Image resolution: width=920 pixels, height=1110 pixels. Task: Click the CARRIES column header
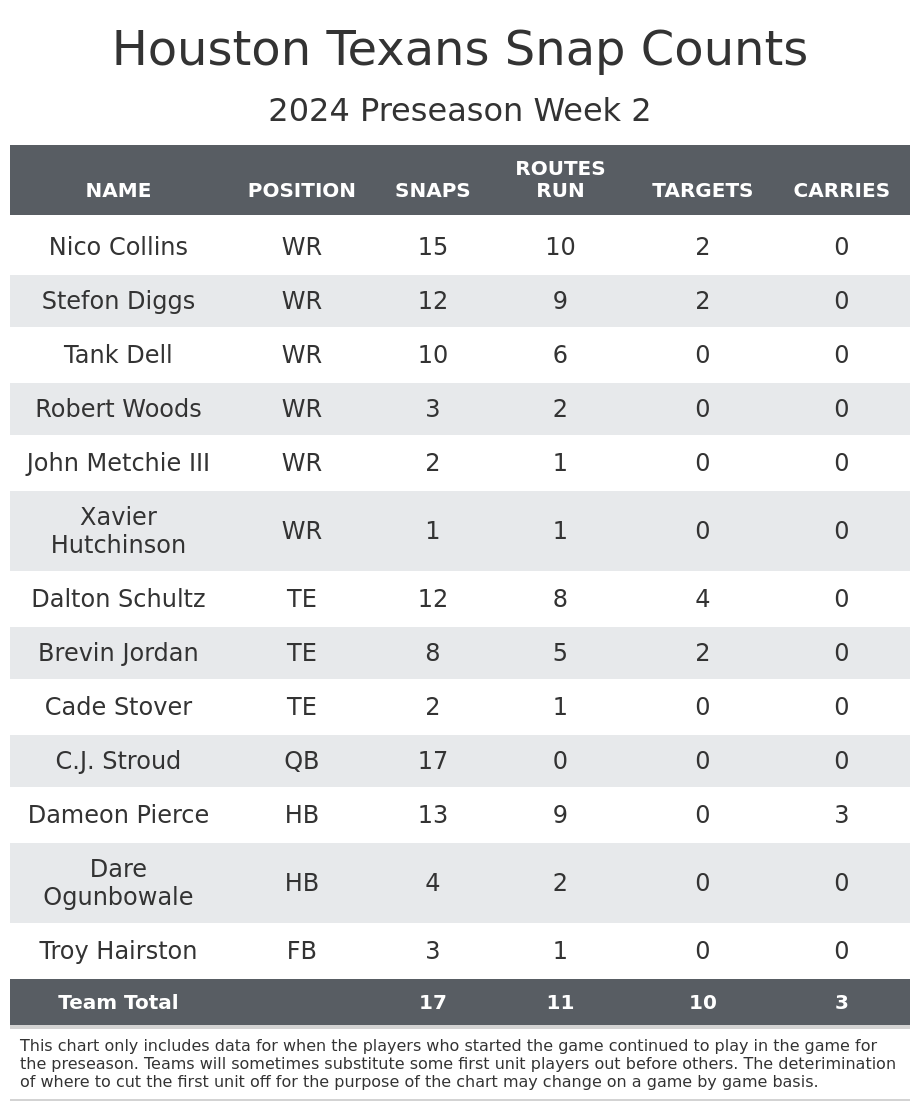(841, 191)
